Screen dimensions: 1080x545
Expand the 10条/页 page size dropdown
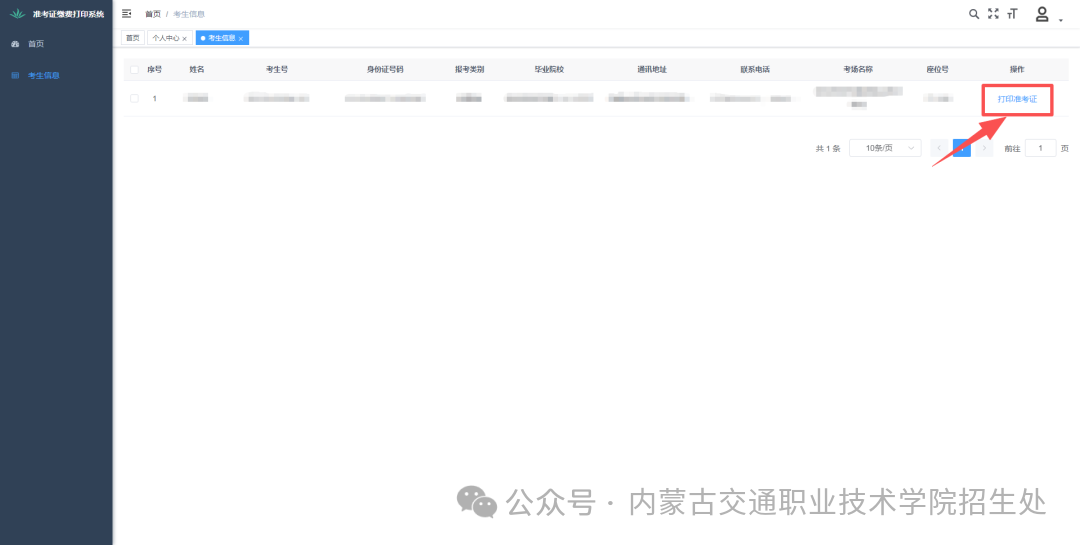coord(885,148)
